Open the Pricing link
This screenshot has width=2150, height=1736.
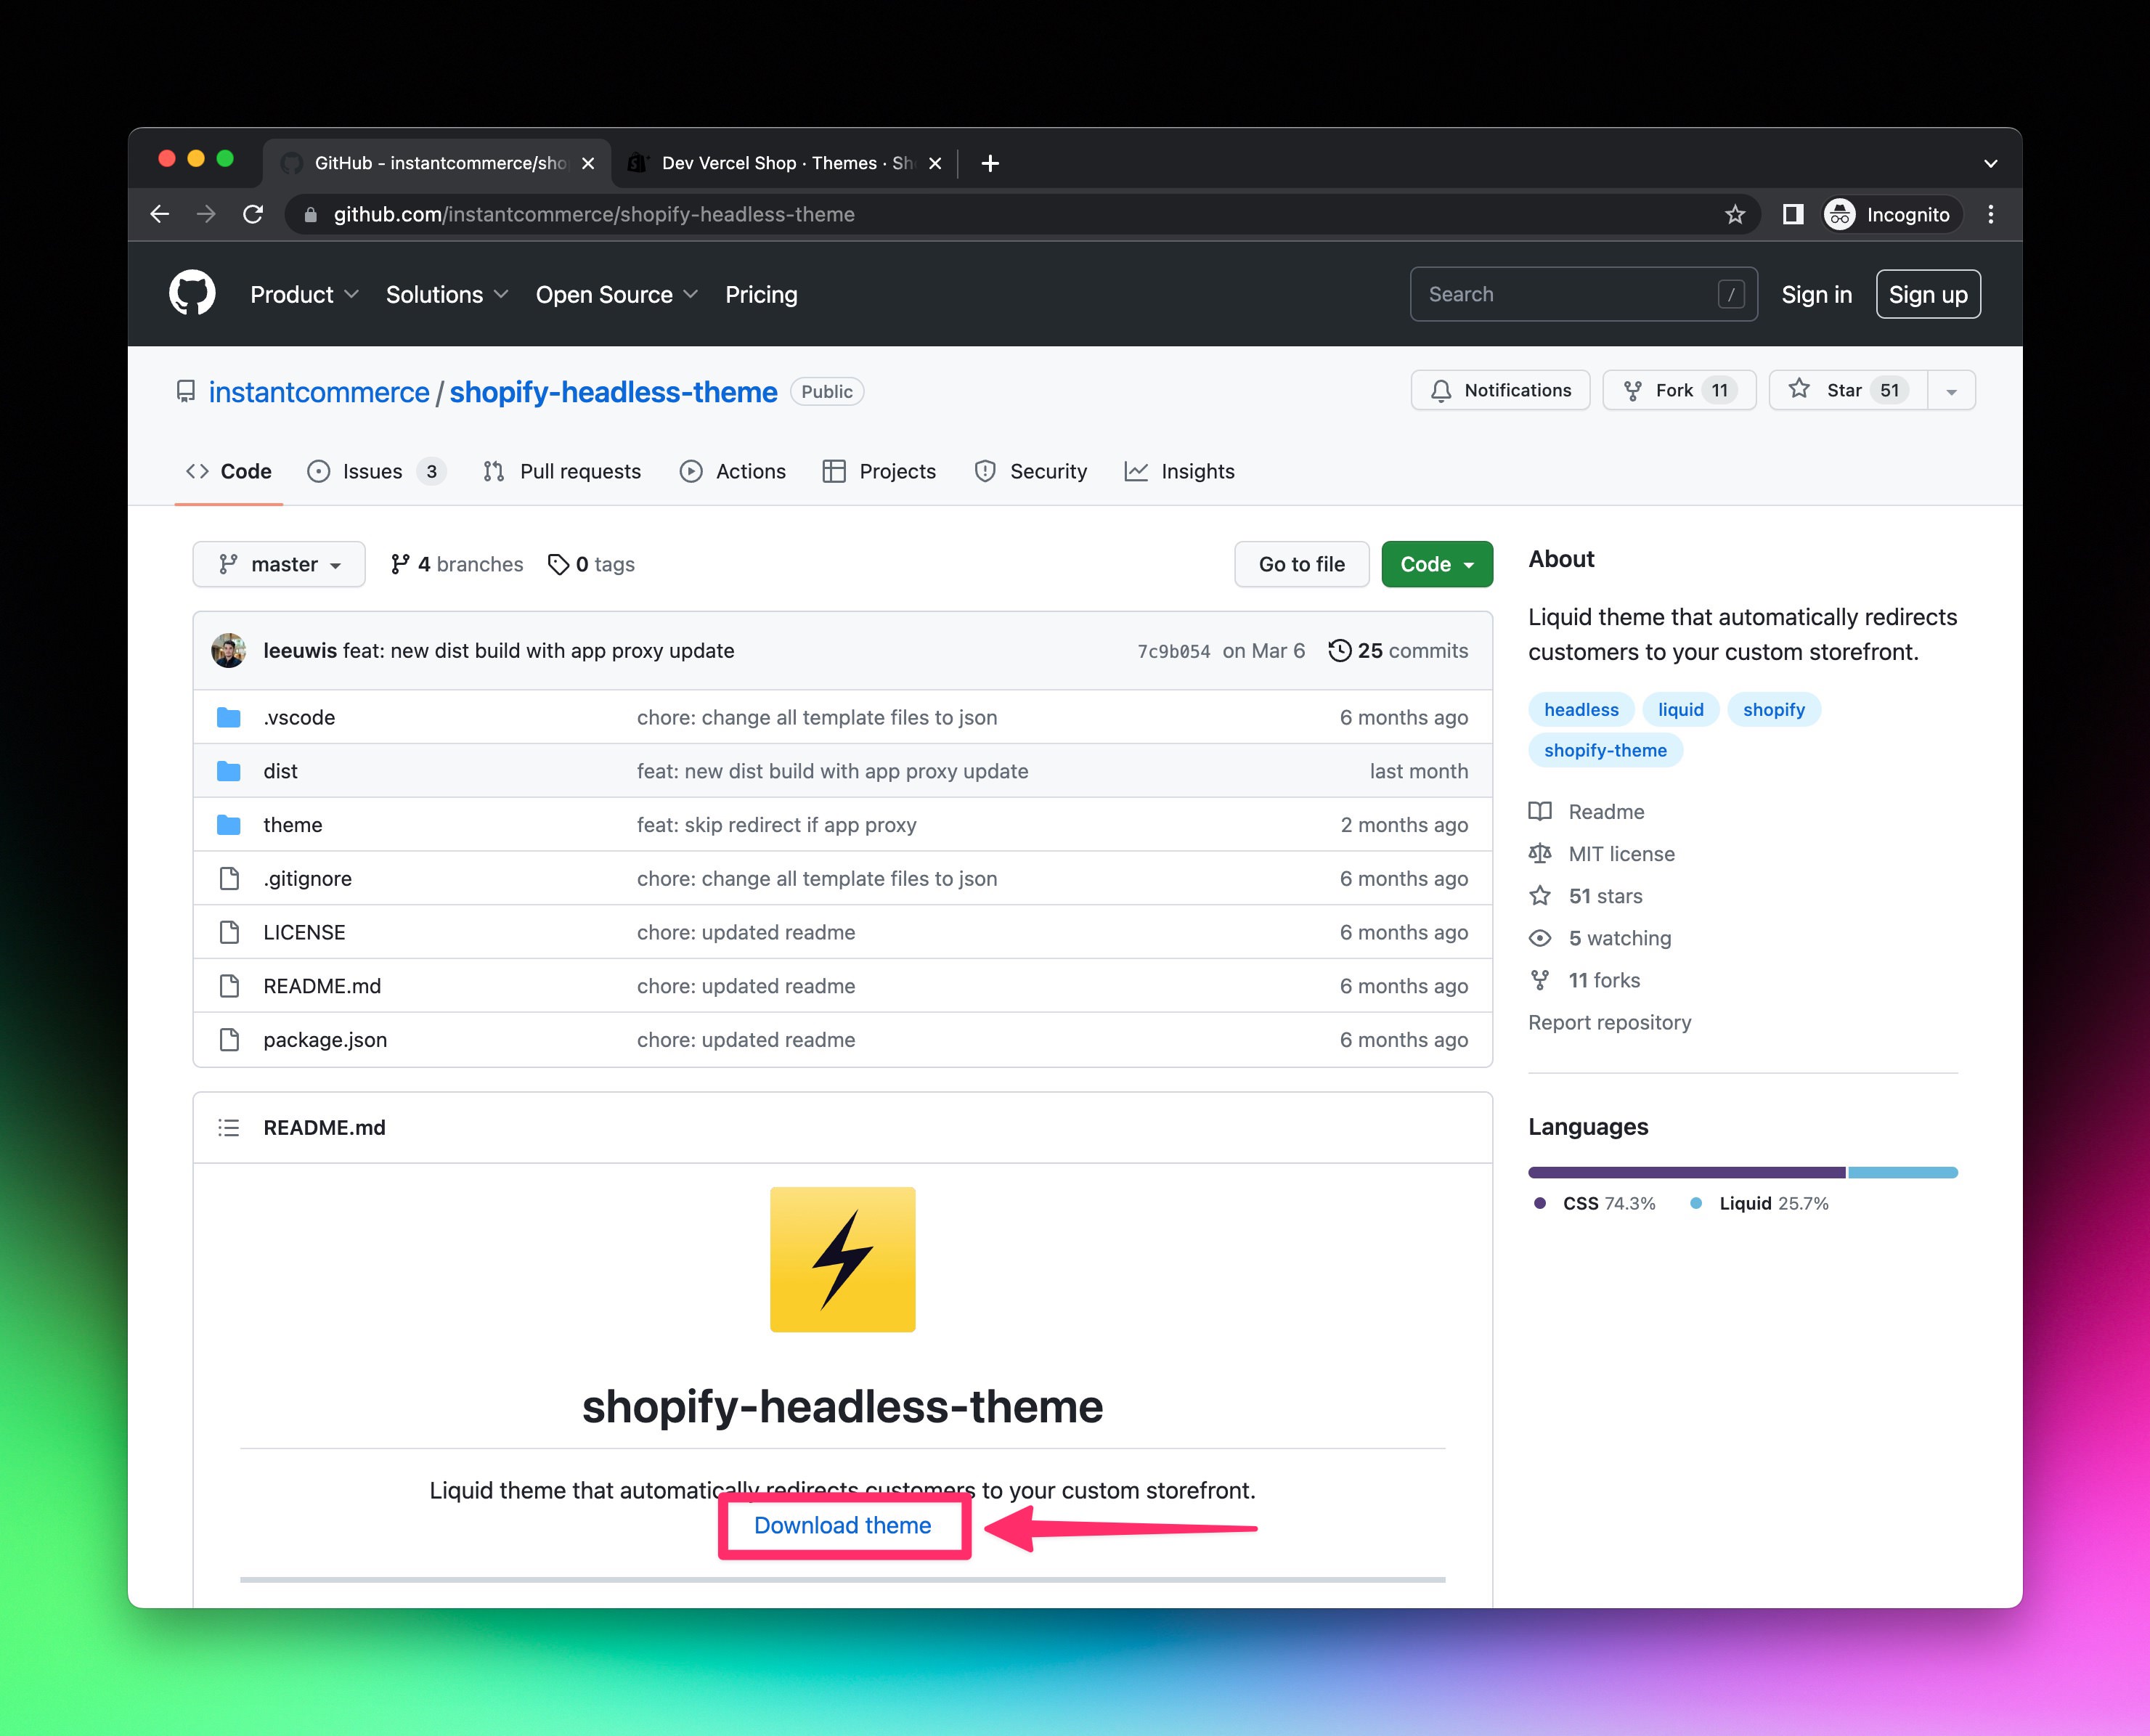click(x=761, y=294)
